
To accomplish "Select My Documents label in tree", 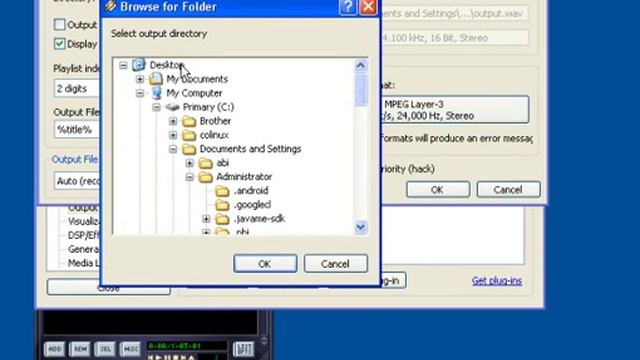I will pyautogui.click(x=197, y=79).
